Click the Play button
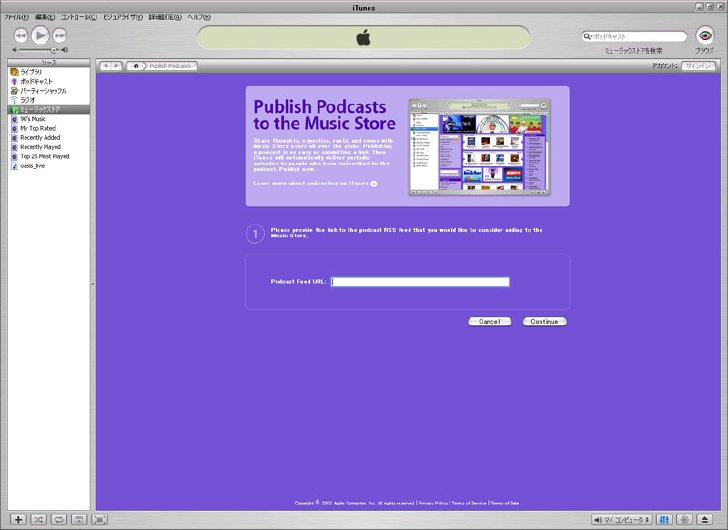The width and height of the screenshot is (728, 530). click(x=40, y=35)
